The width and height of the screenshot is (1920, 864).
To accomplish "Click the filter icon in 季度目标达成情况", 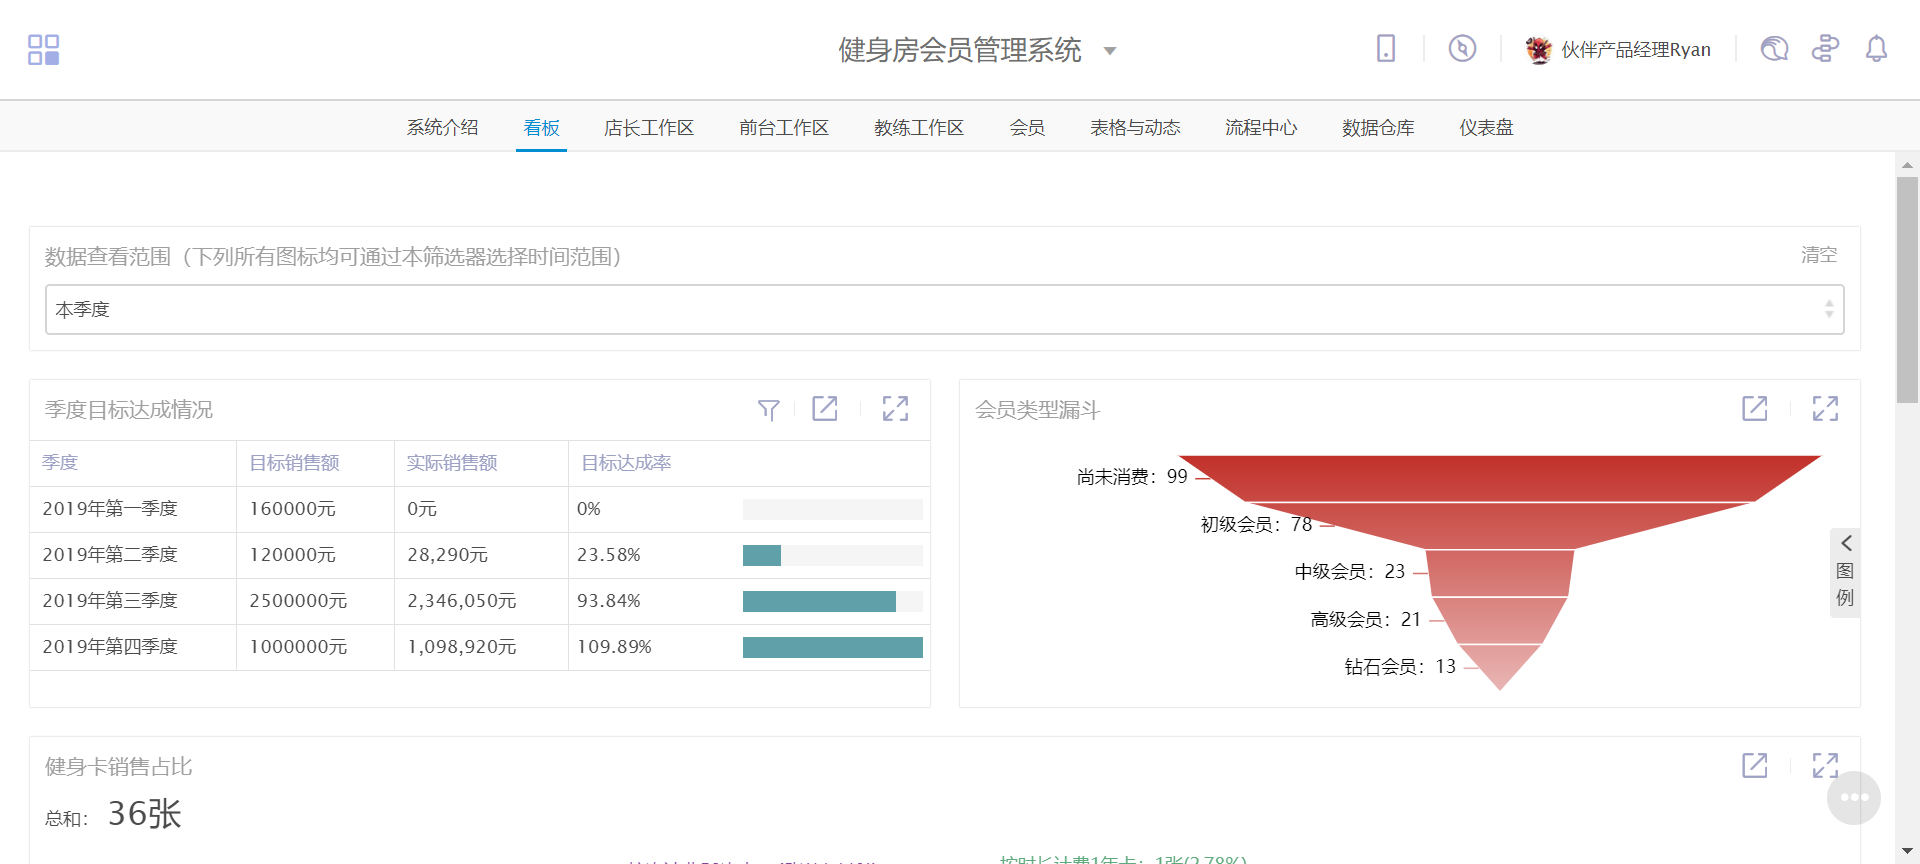I will pyautogui.click(x=768, y=409).
